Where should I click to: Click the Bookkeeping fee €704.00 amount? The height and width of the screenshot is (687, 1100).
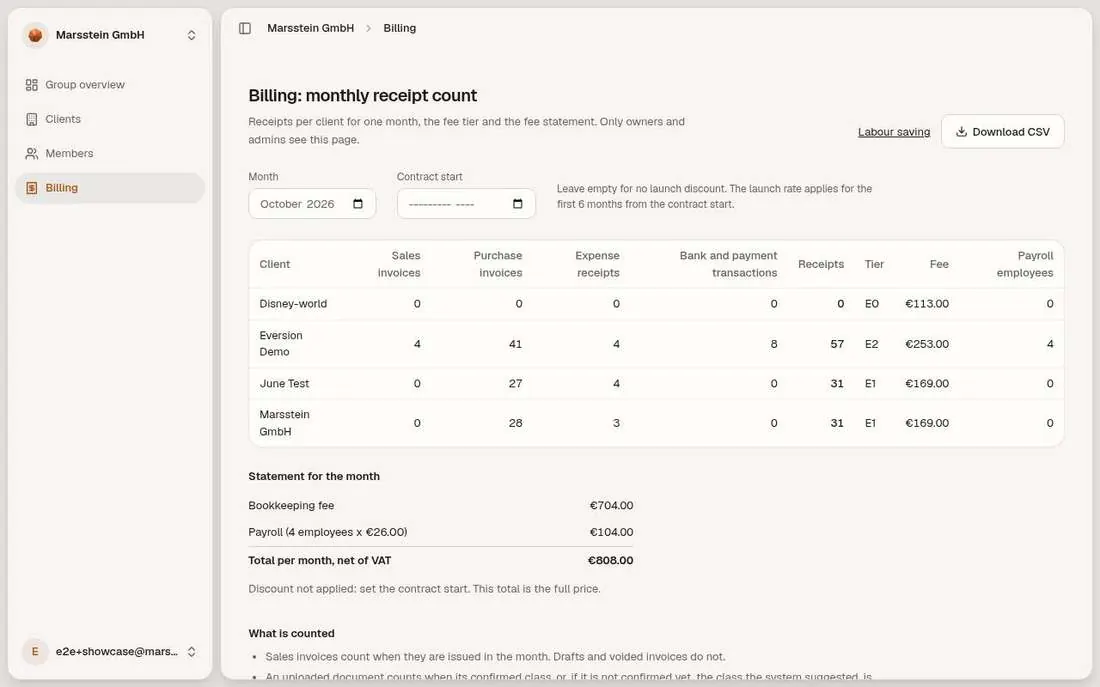(x=611, y=505)
